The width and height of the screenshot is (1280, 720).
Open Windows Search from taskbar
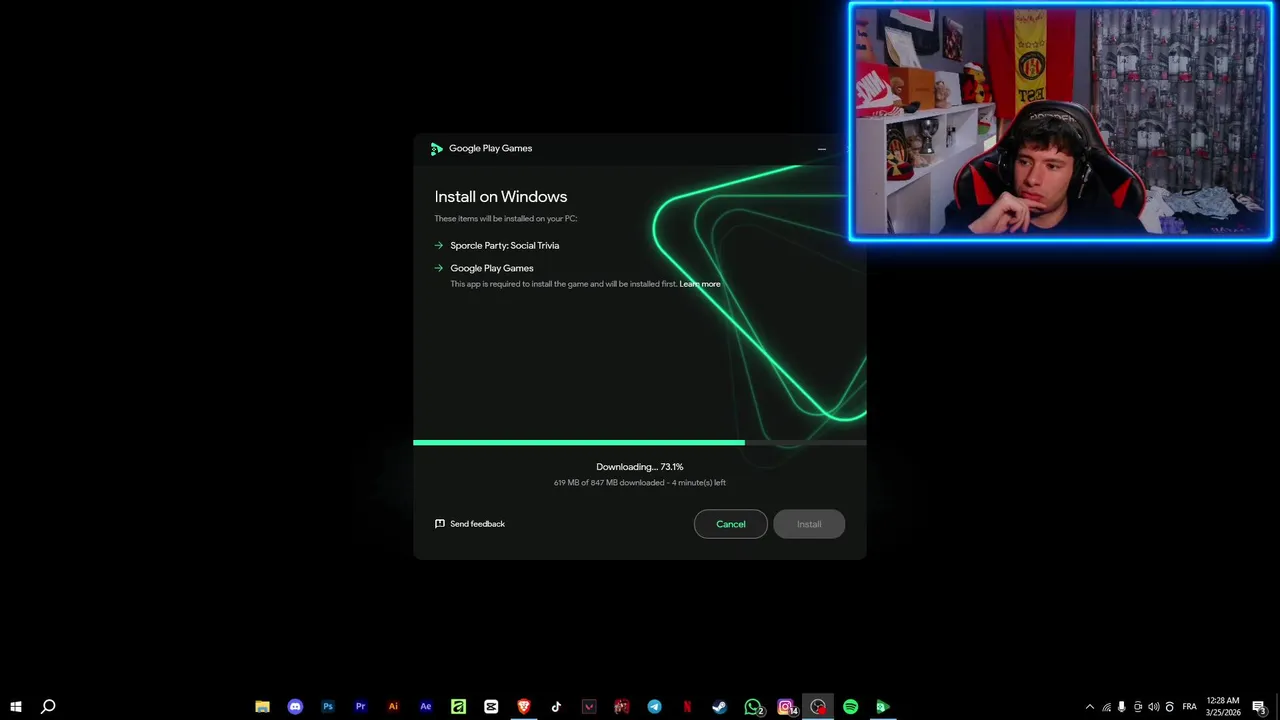click(x=48, y=707)
